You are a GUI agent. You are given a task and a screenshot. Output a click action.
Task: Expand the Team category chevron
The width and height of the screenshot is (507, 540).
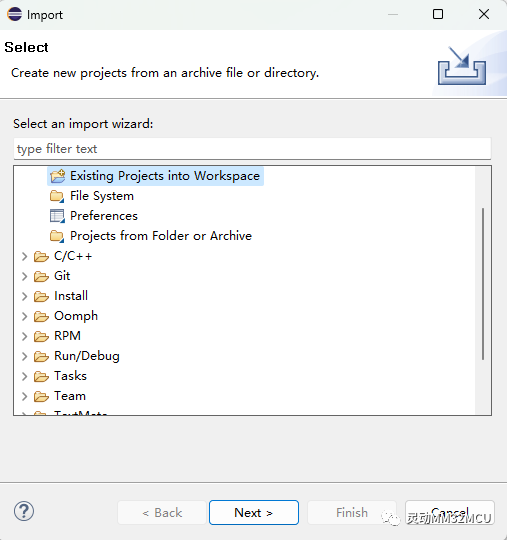coord(24,396)
